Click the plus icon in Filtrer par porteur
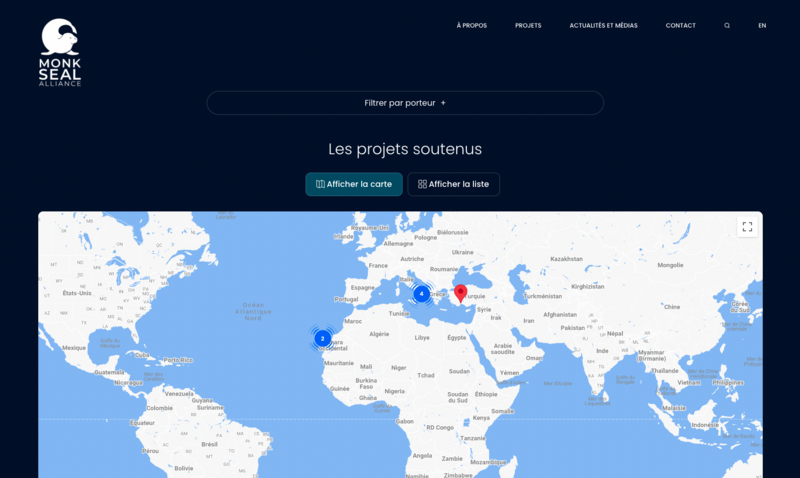Screen dimensions: 800x478 443,103
